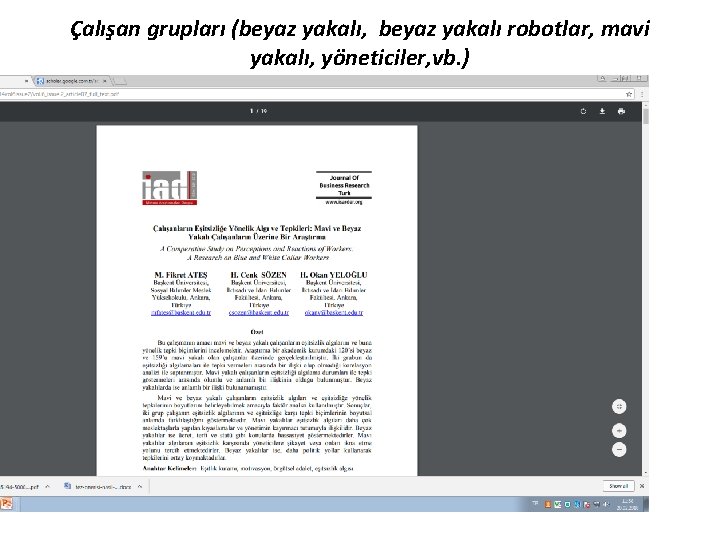Download the PDF file
This screenshot has height=540, width=720.
pos(602,111)
